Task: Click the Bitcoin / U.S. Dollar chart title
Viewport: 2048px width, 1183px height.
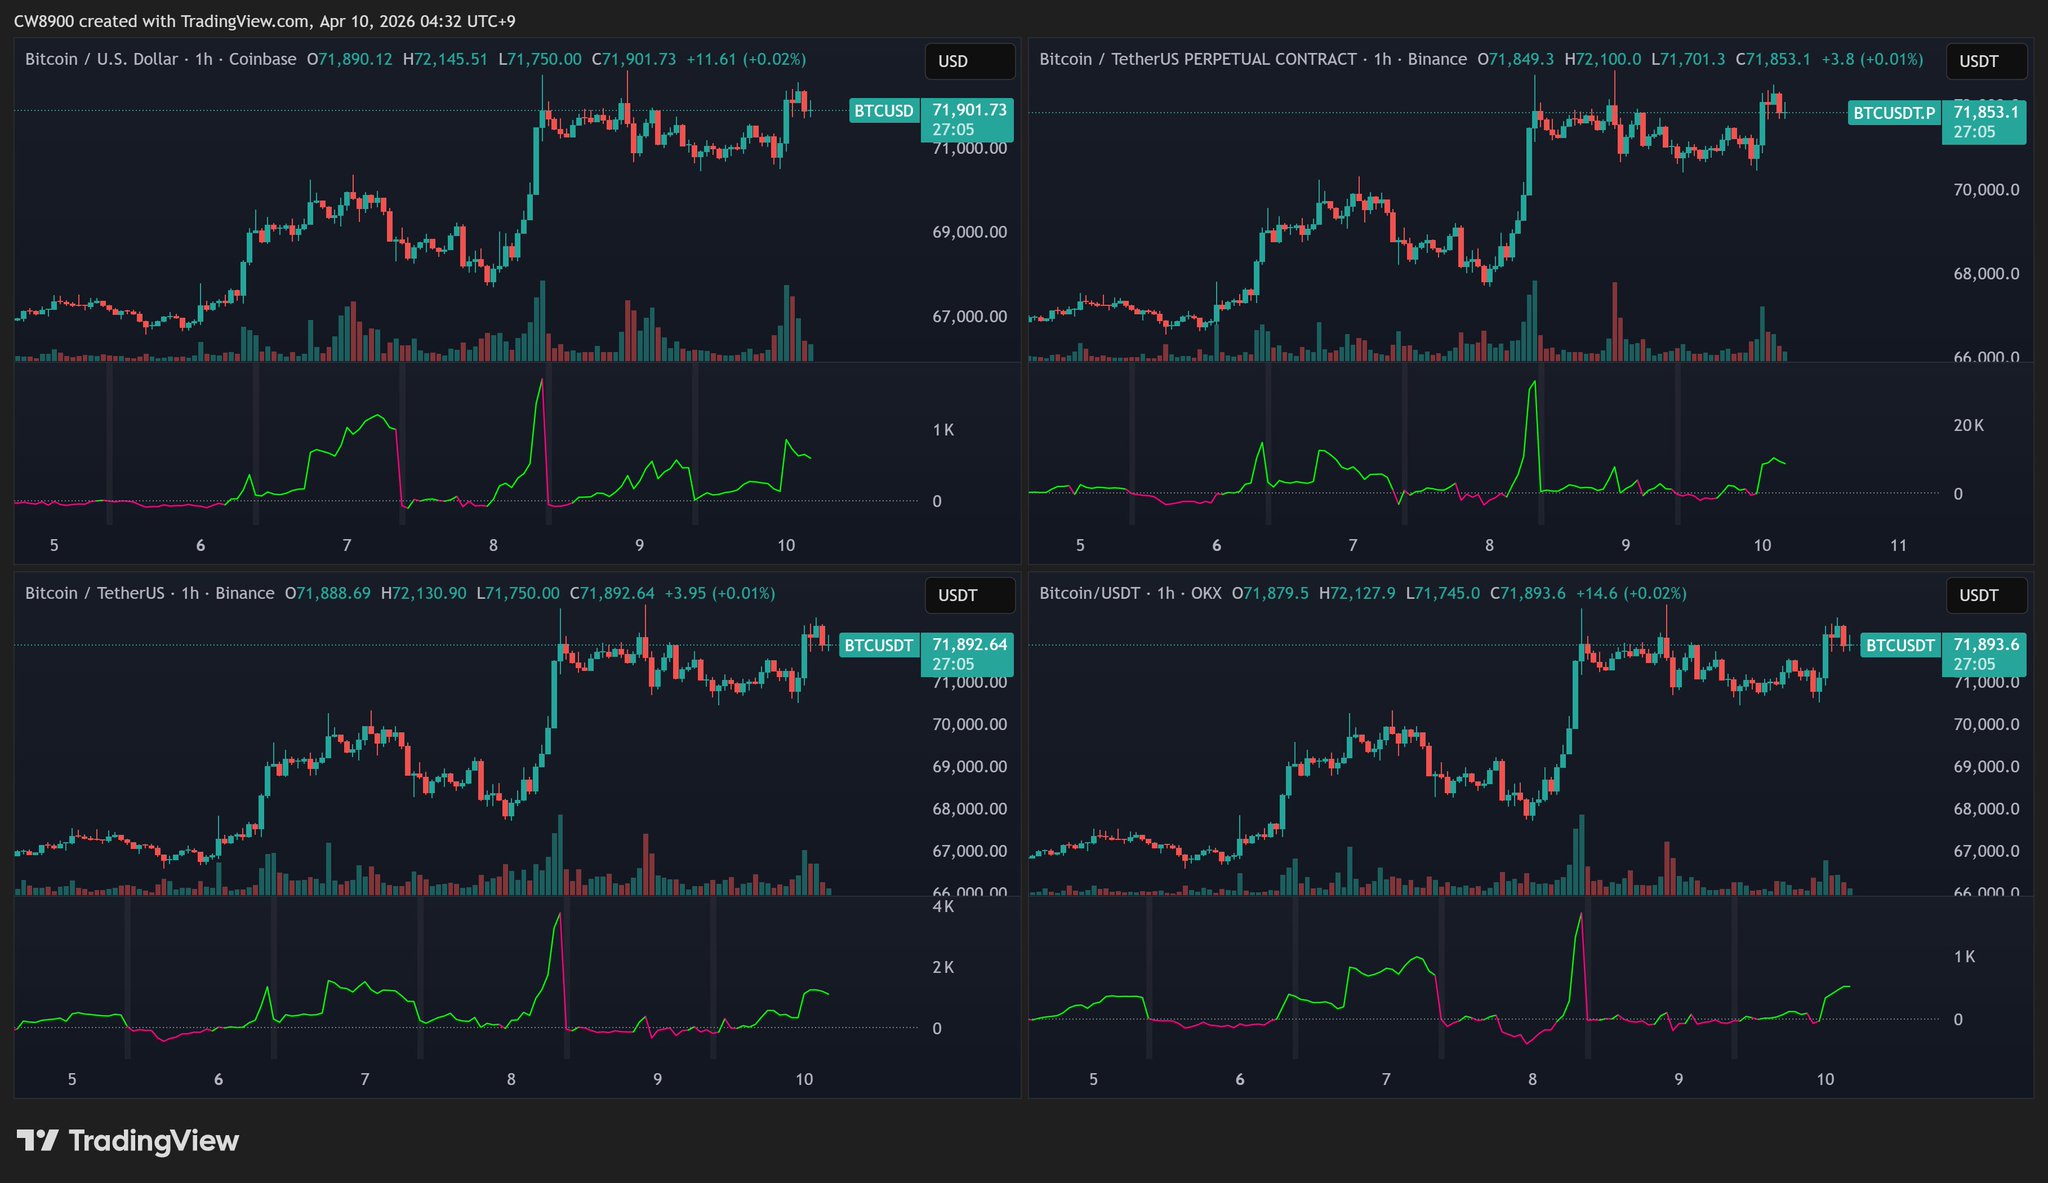Action: click(x=101, y=59)
